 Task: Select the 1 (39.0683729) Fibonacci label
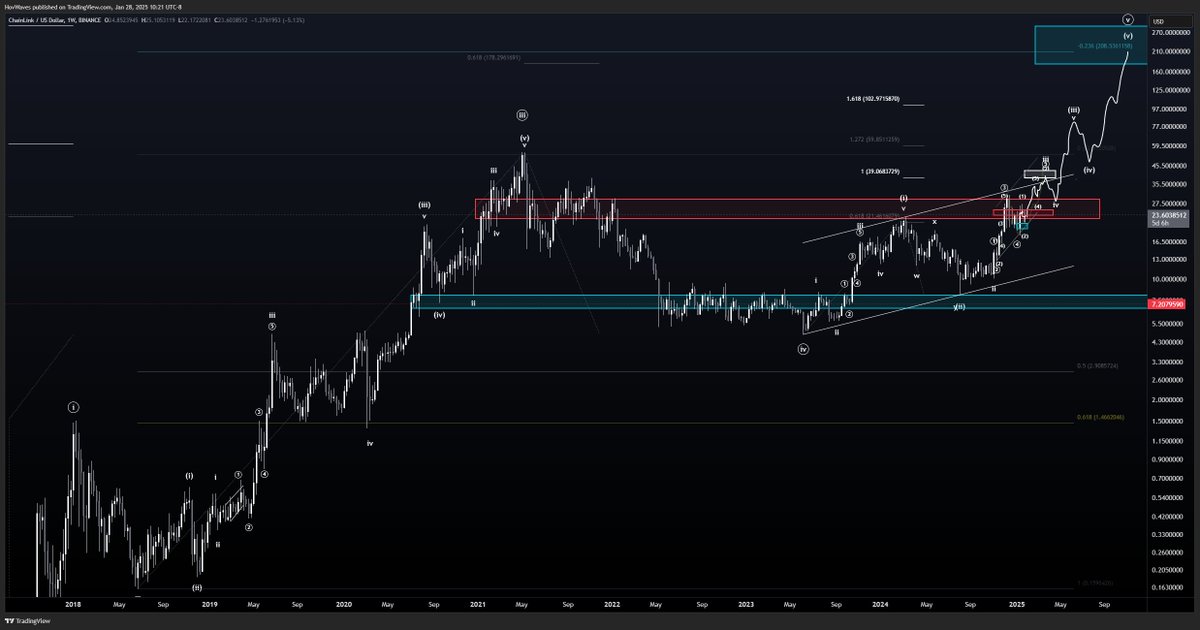(x=880, y=172)
